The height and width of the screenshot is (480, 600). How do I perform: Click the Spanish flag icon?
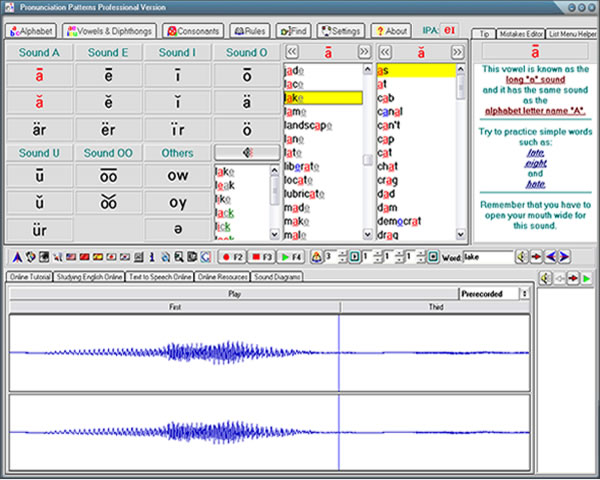(98, 257)
